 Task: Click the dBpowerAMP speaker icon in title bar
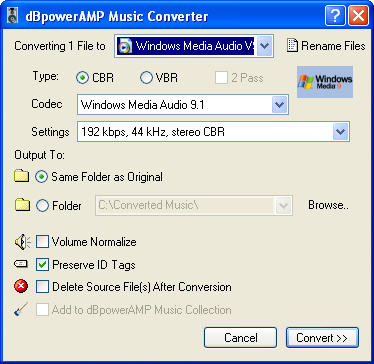click(13, 16)
